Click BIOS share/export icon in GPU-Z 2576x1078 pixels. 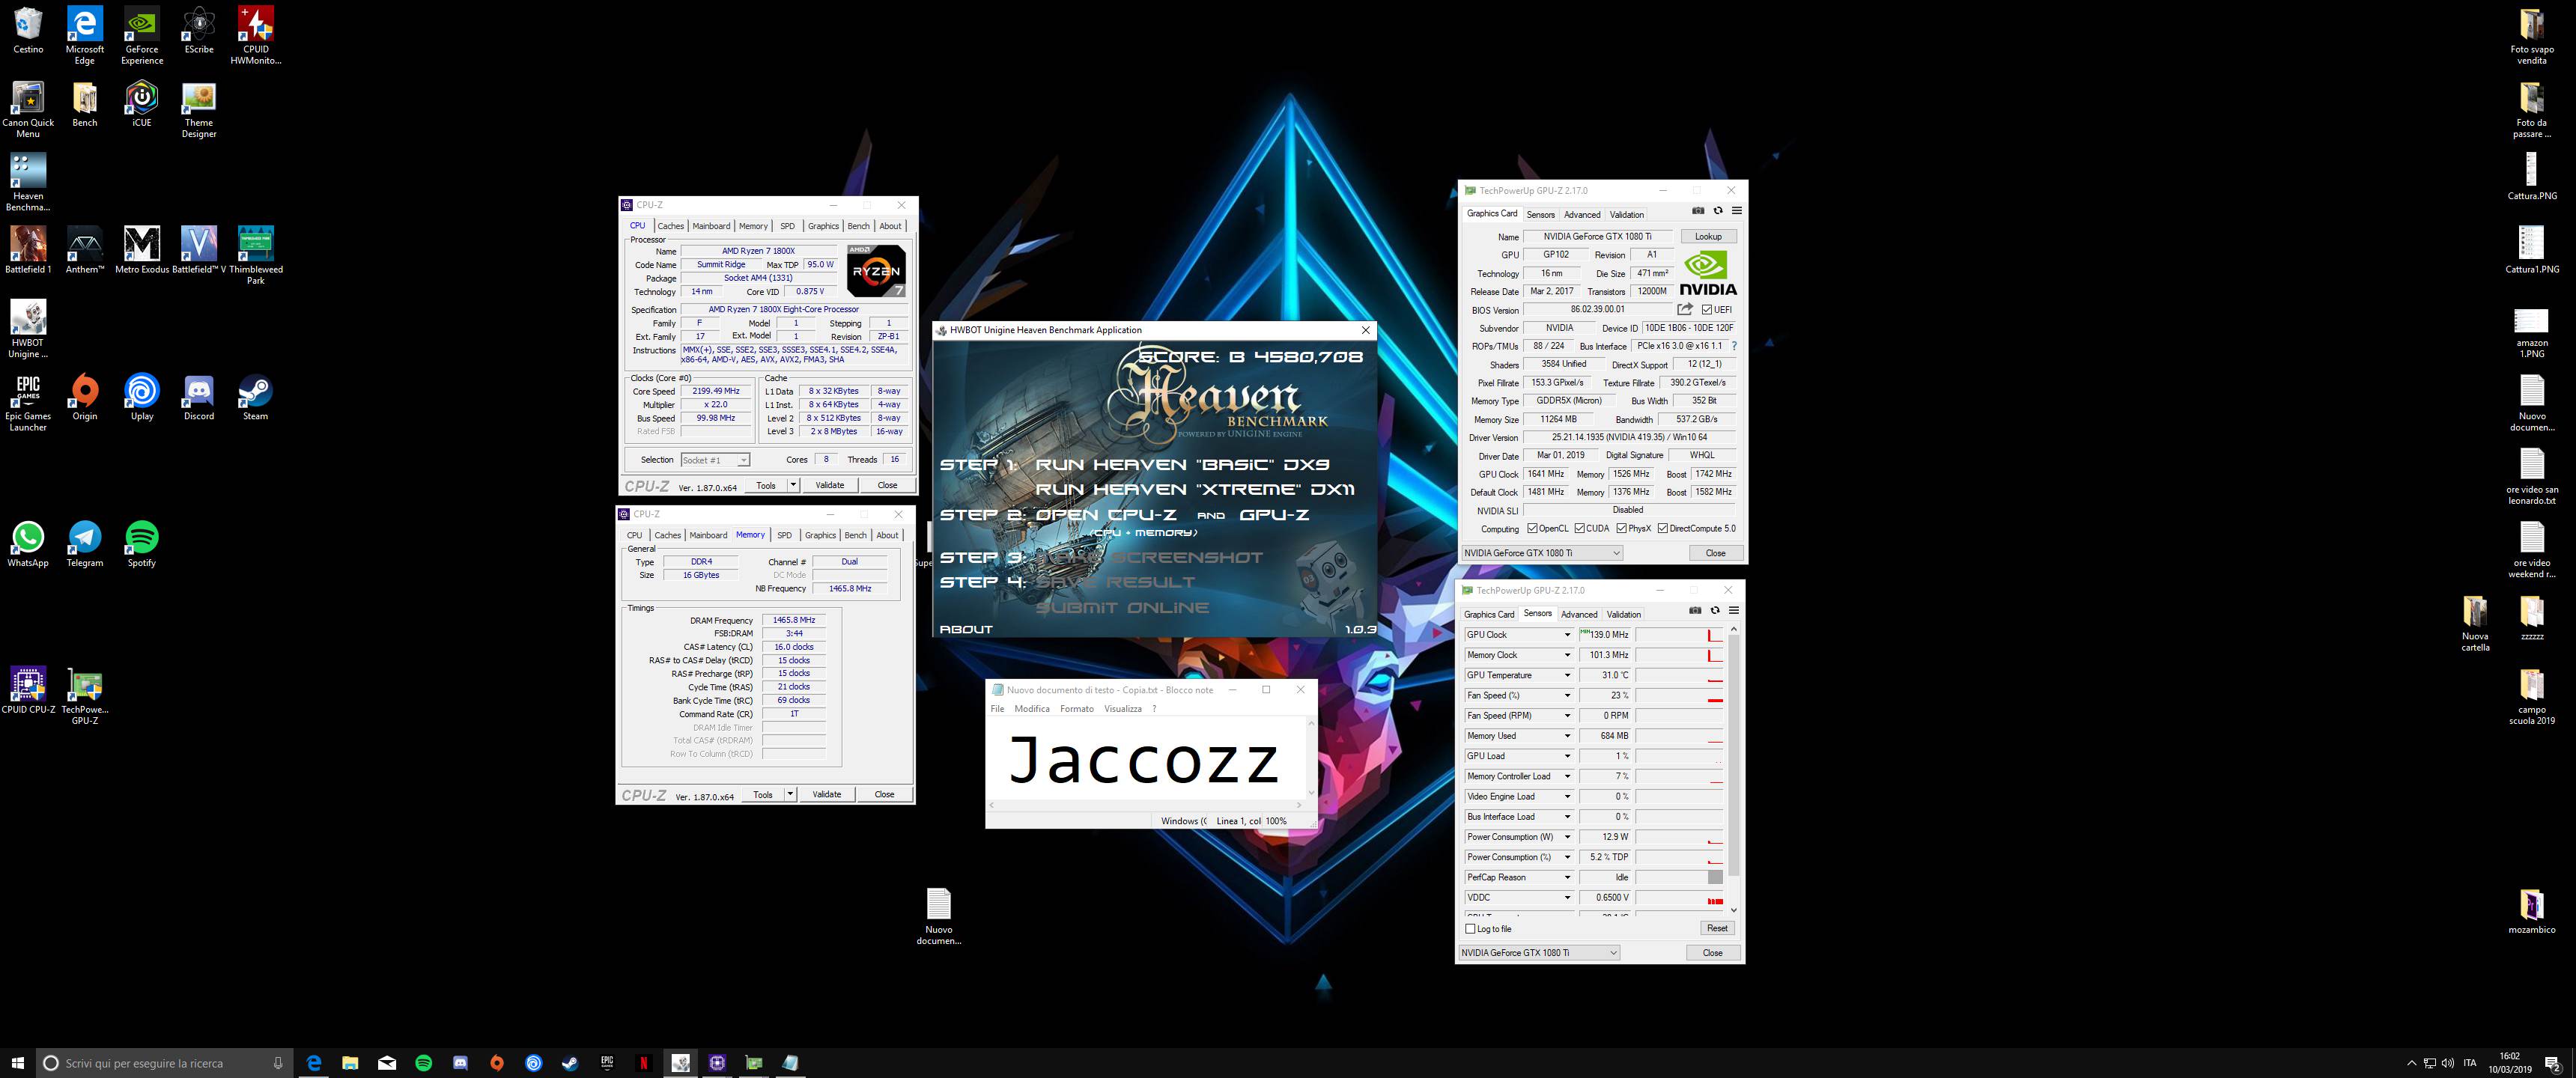click(1685, 309)
